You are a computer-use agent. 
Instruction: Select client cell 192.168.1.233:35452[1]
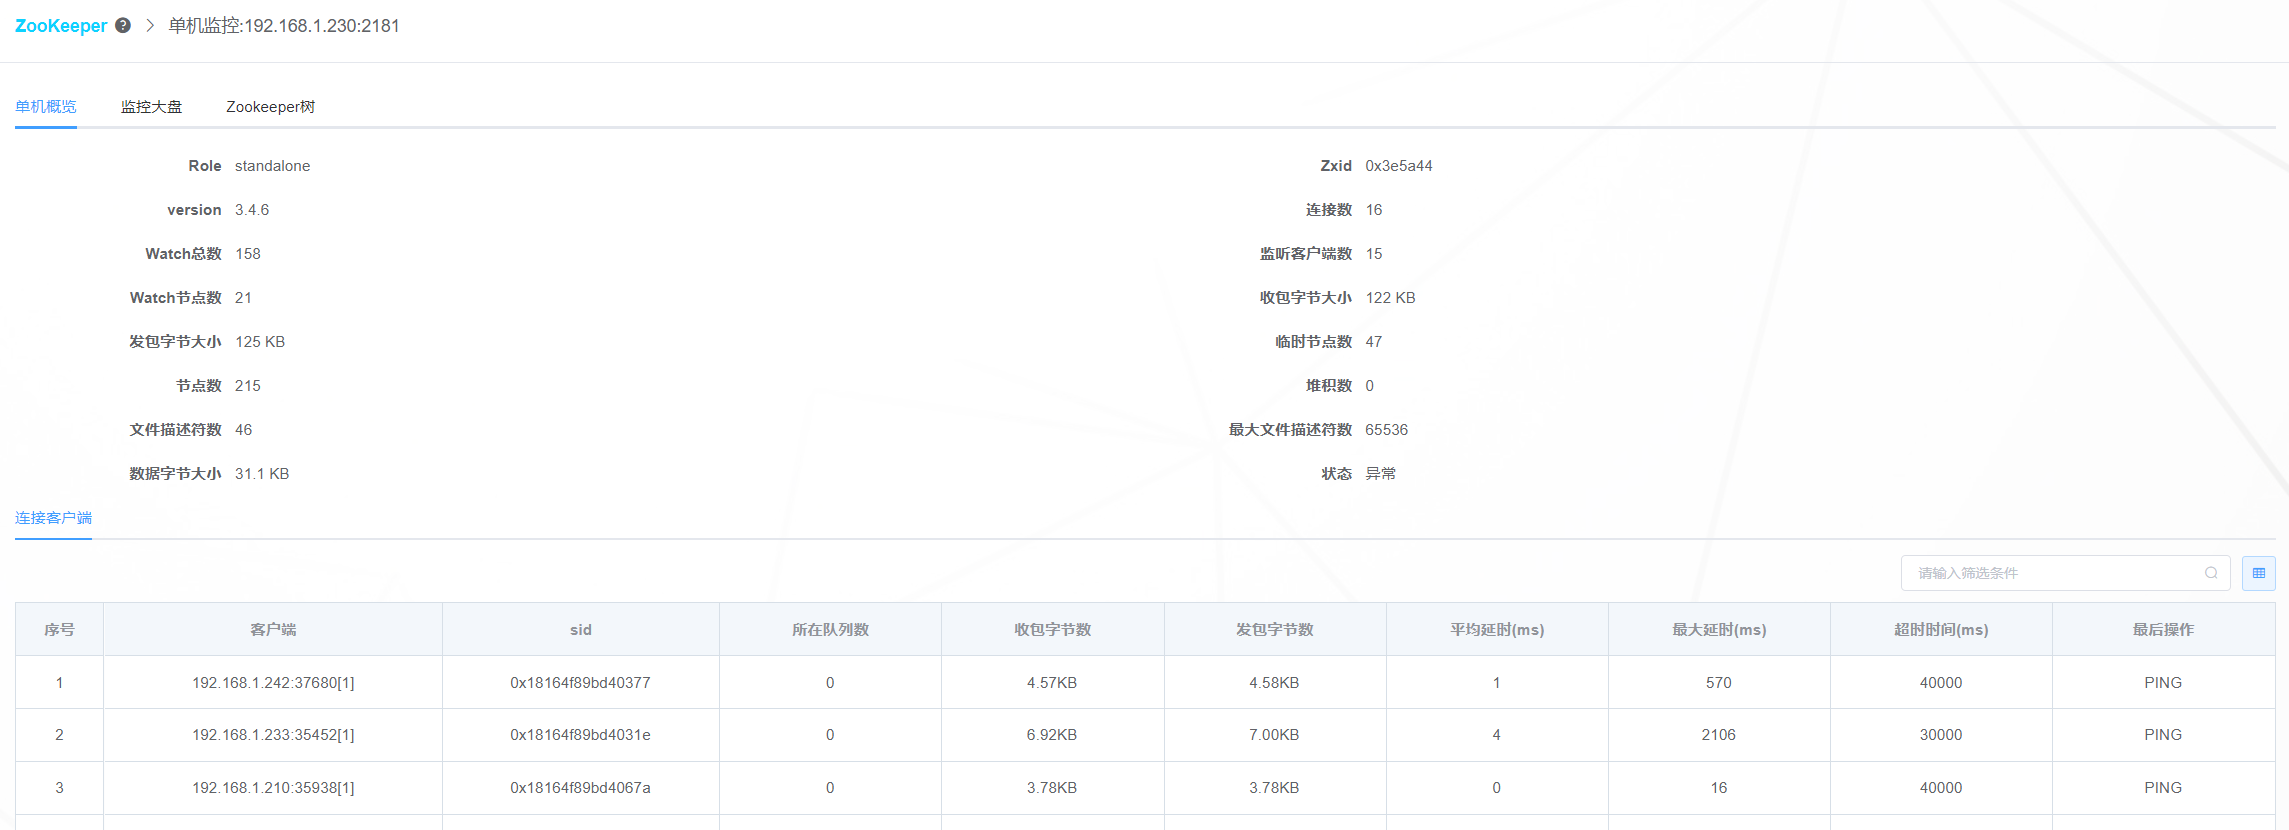point(273,735)
